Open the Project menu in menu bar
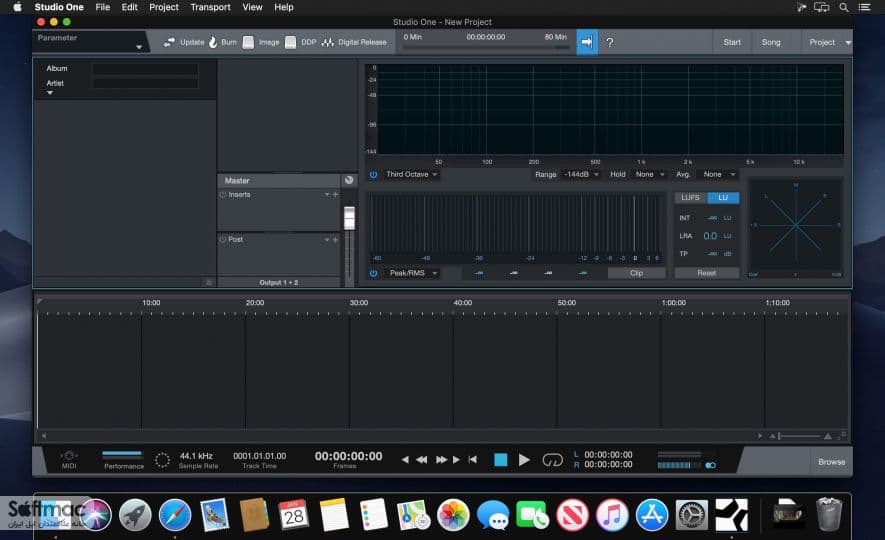This screenshot has height=540, width=885. click(x=164, y=7)
